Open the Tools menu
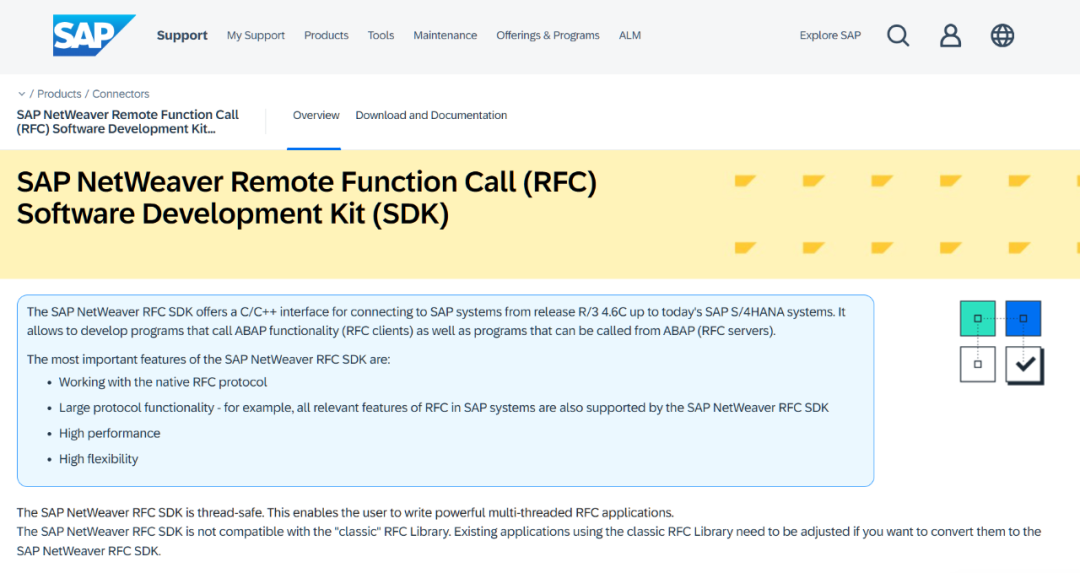Screen dimensions: 1080x573 click(380, 35)
